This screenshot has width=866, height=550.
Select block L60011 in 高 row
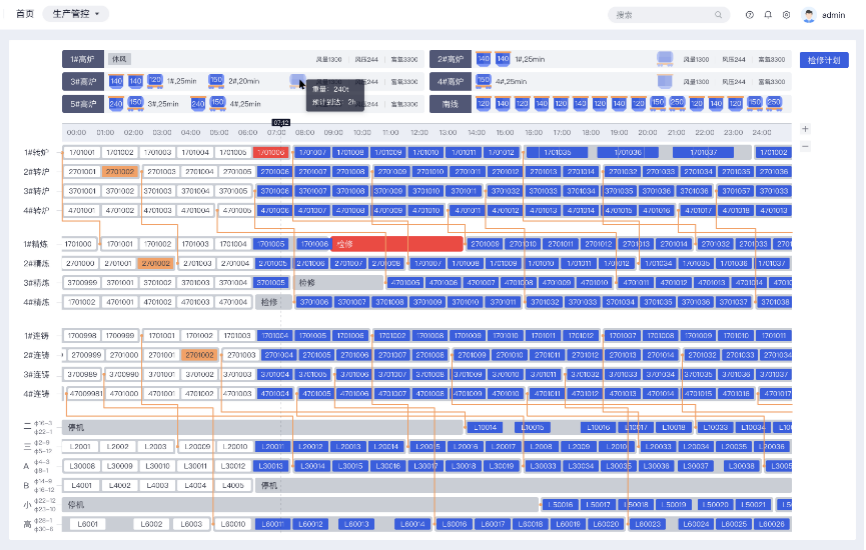click(x=272, y=524)
